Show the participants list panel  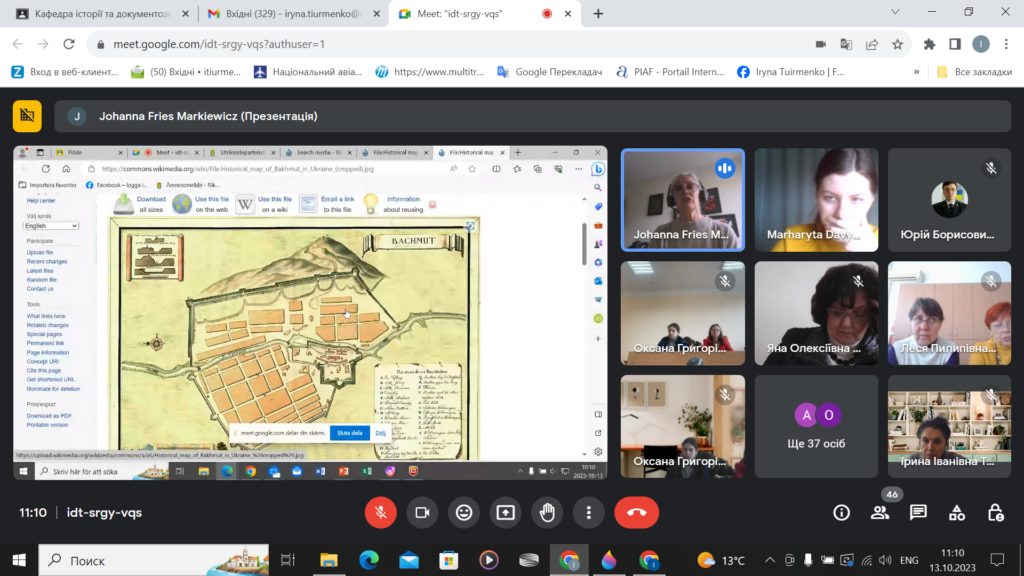(880, 512)
